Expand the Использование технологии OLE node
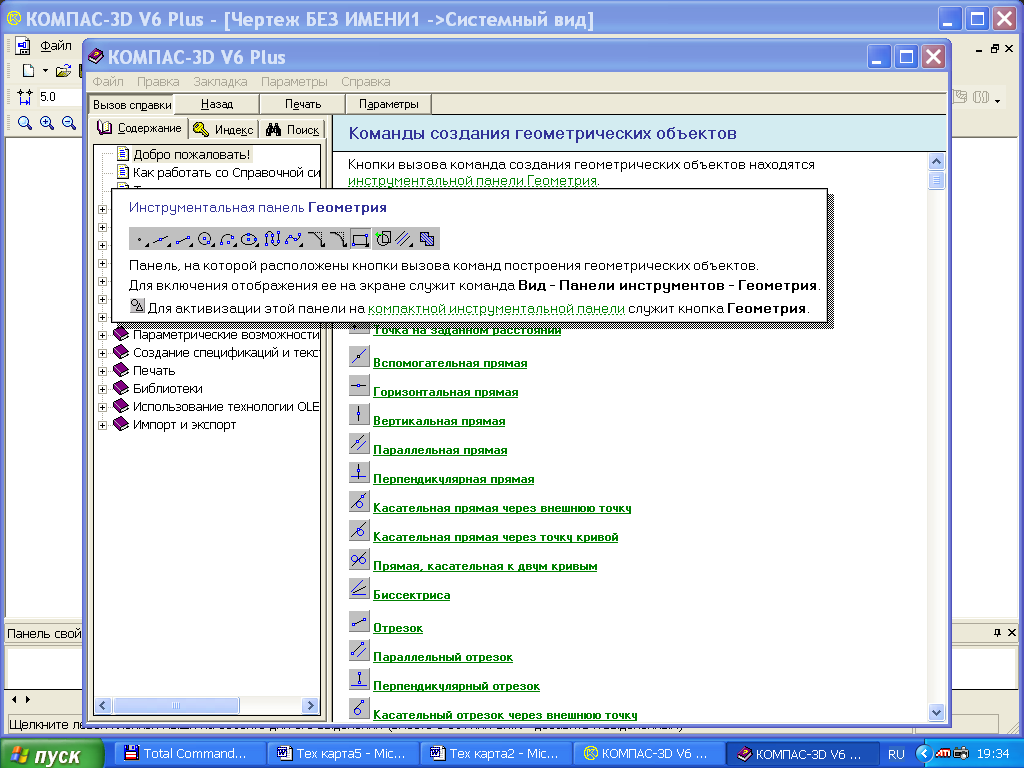The width and height of the screenshot is (1024, 768). pyautogui.click(x=103, y=407)
